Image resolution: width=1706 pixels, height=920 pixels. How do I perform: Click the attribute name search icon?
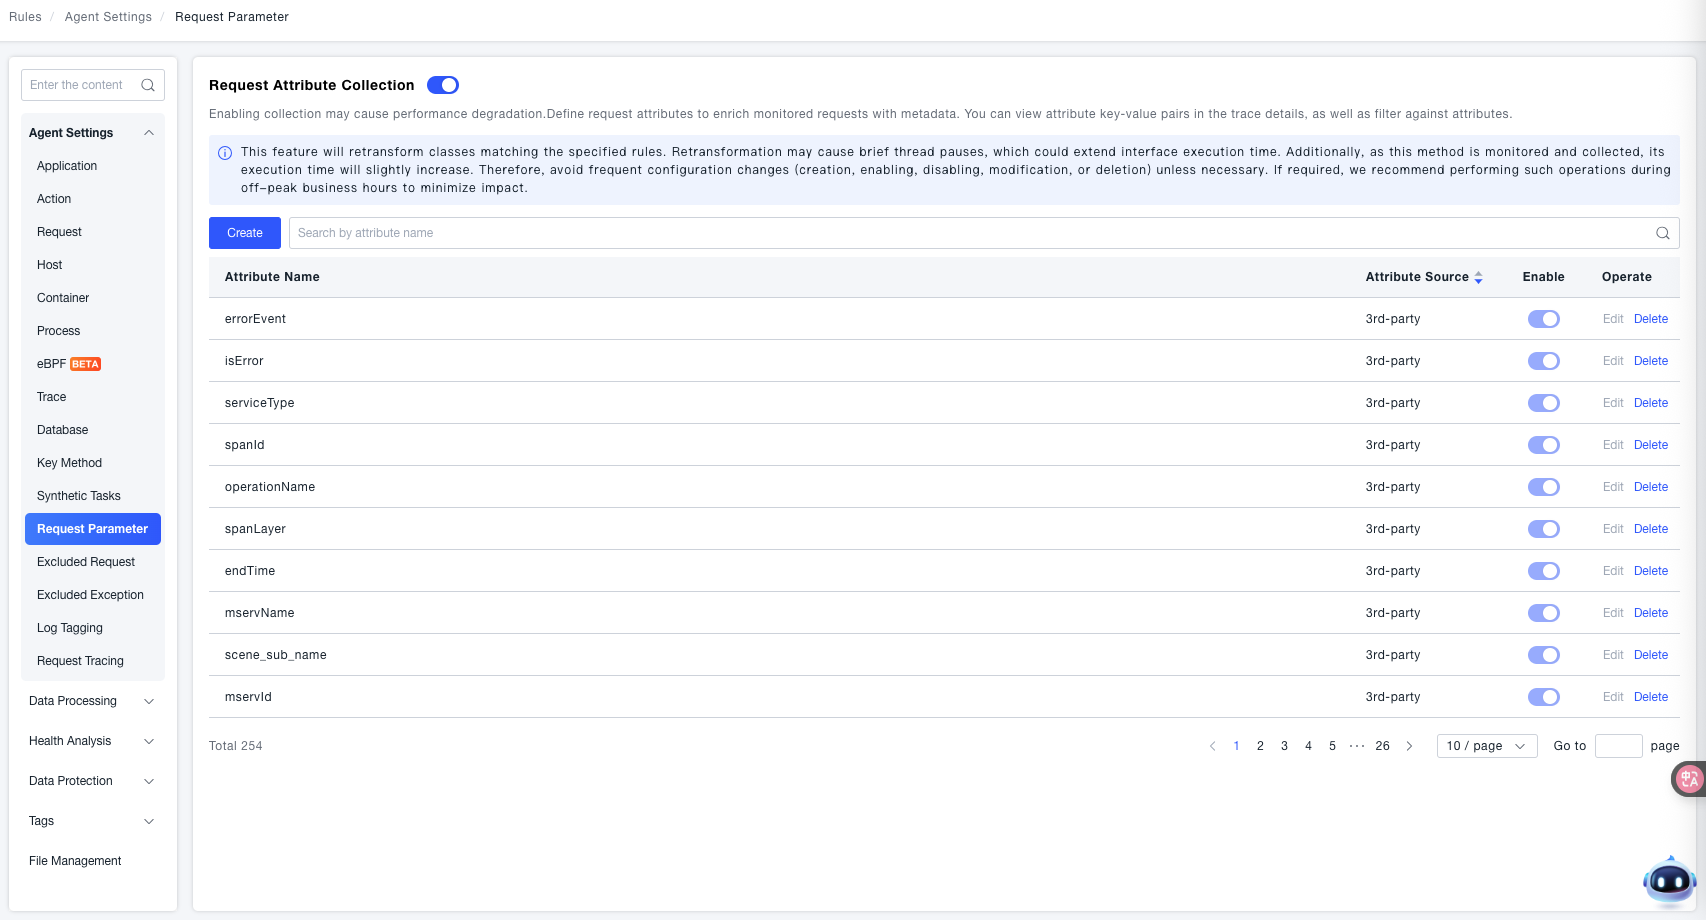[1662, 233]
